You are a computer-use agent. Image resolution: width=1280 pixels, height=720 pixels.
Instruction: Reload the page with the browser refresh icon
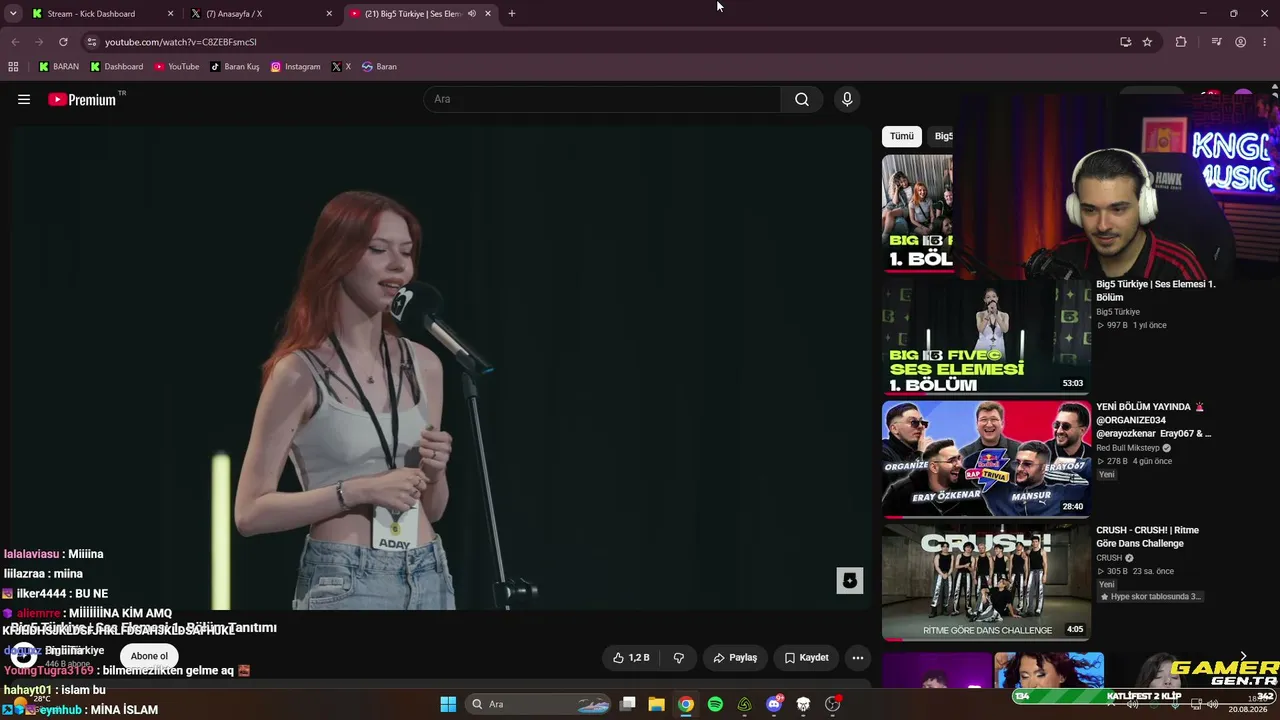63,42
